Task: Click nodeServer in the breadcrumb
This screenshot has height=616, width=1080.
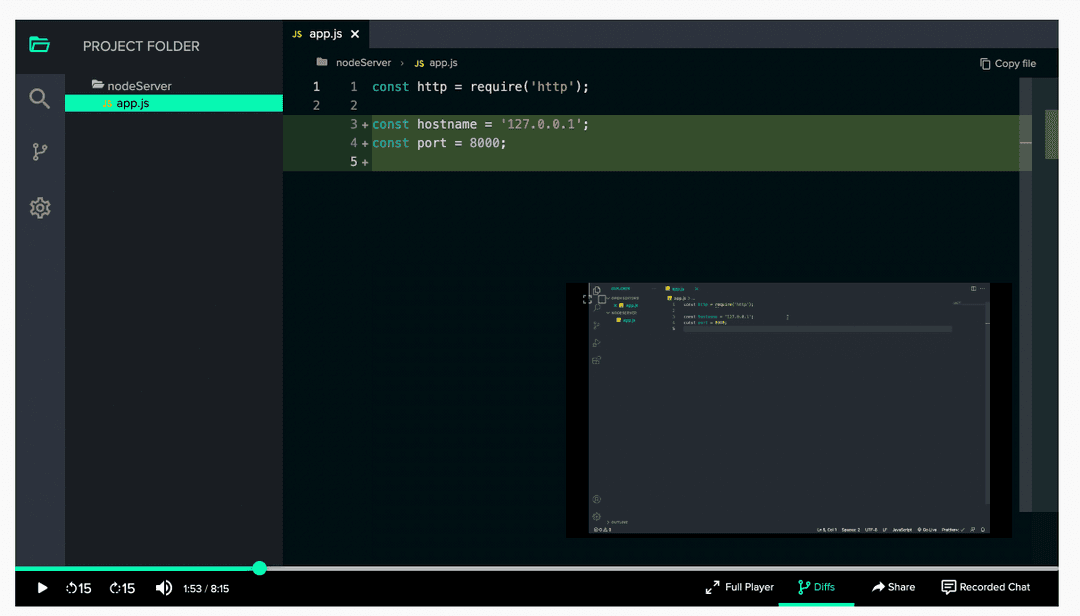Action: coord(363,63)
